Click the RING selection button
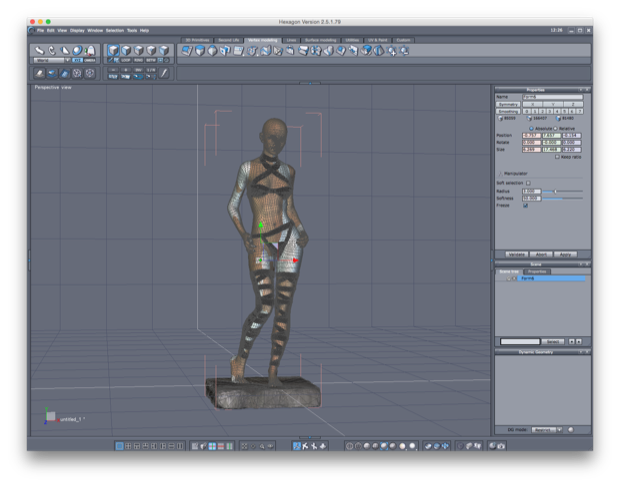This screenshot has width=620, height=487. click(x=138, y=60)
